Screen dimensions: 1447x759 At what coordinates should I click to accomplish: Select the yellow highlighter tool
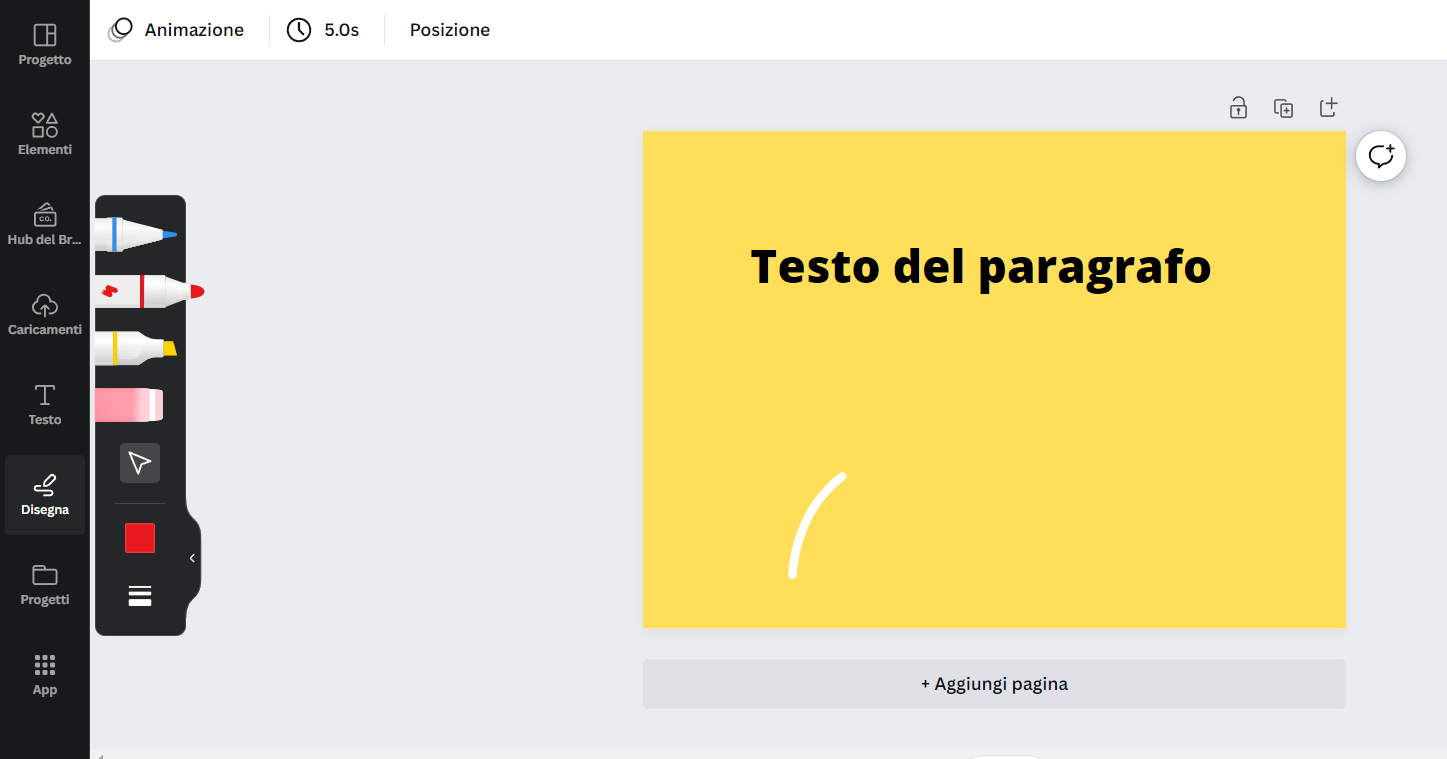[x=135, y=348]
